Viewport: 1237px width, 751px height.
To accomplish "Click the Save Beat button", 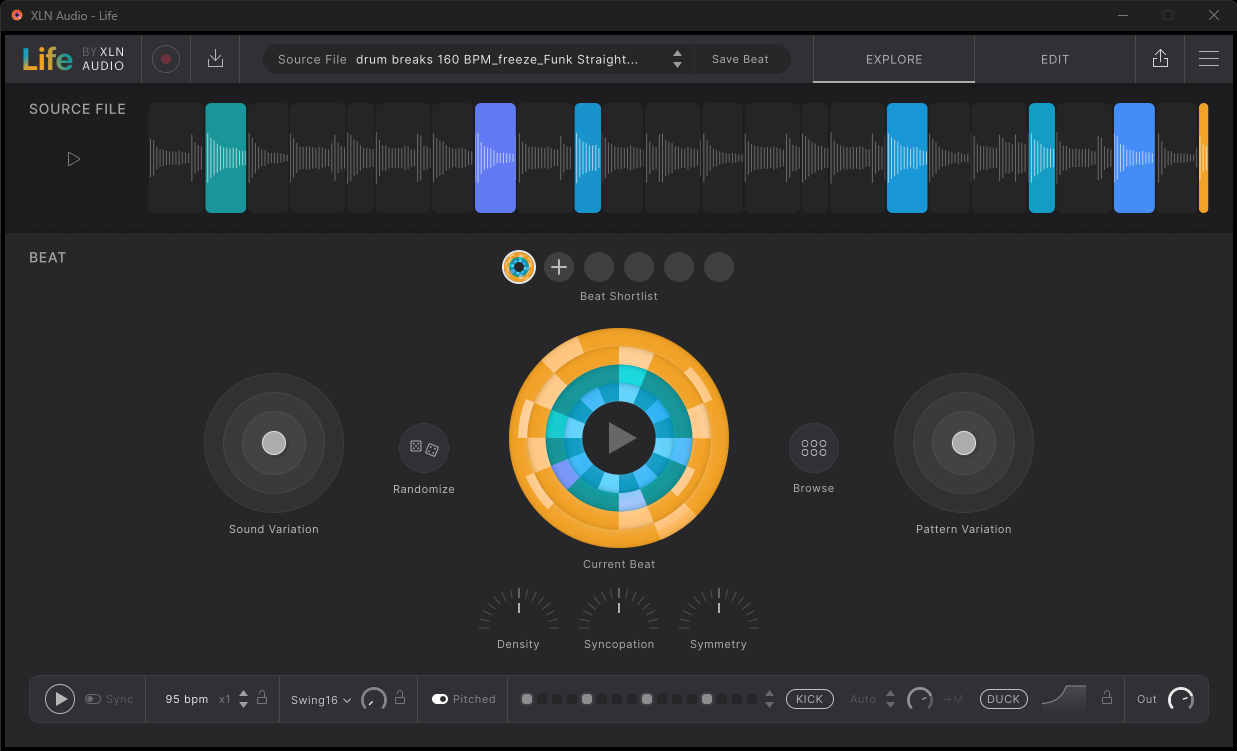I will point(742,59).
